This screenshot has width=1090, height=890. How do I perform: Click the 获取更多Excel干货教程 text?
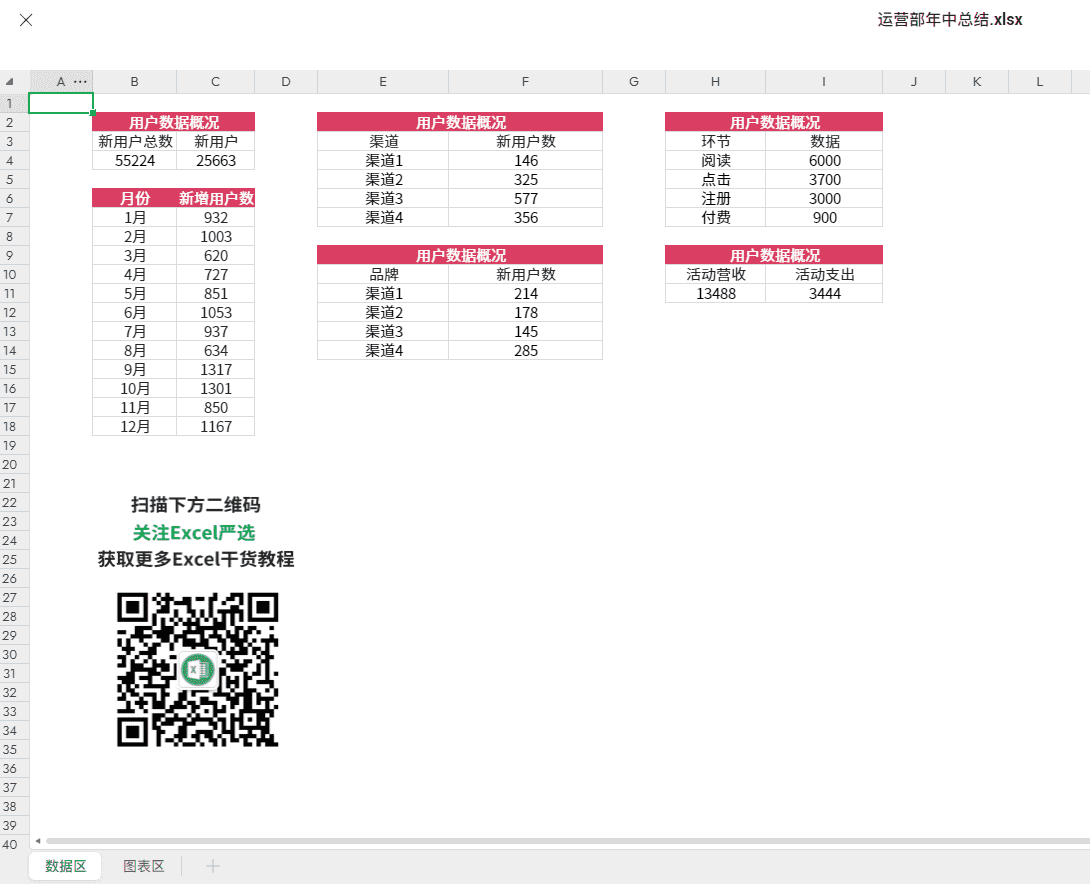[196, 559]
